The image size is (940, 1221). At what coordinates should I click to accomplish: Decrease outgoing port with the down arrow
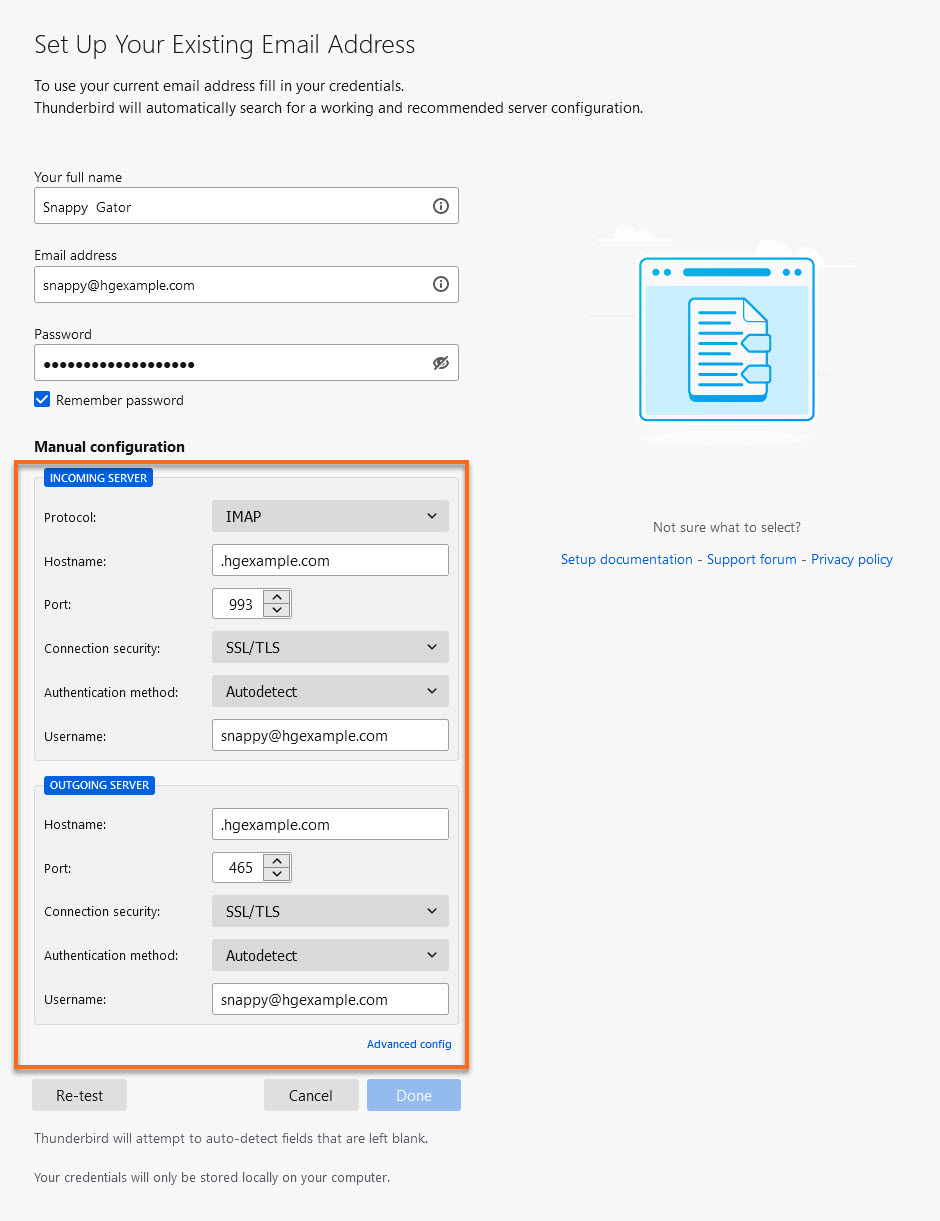tap(277, 874)
